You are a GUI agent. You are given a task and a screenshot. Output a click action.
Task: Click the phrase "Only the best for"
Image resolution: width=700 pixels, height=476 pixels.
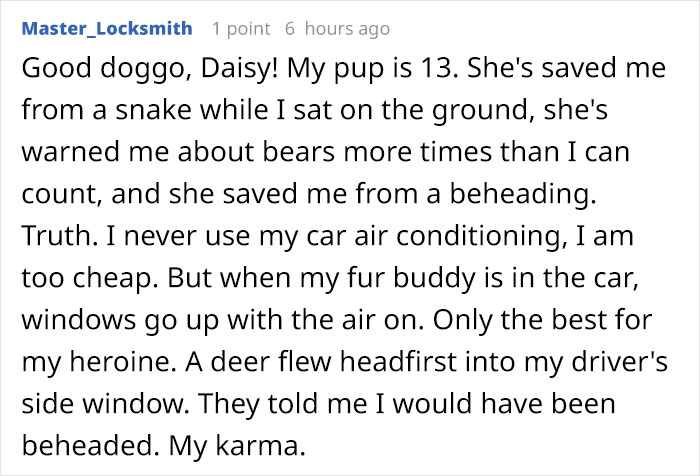542,320
